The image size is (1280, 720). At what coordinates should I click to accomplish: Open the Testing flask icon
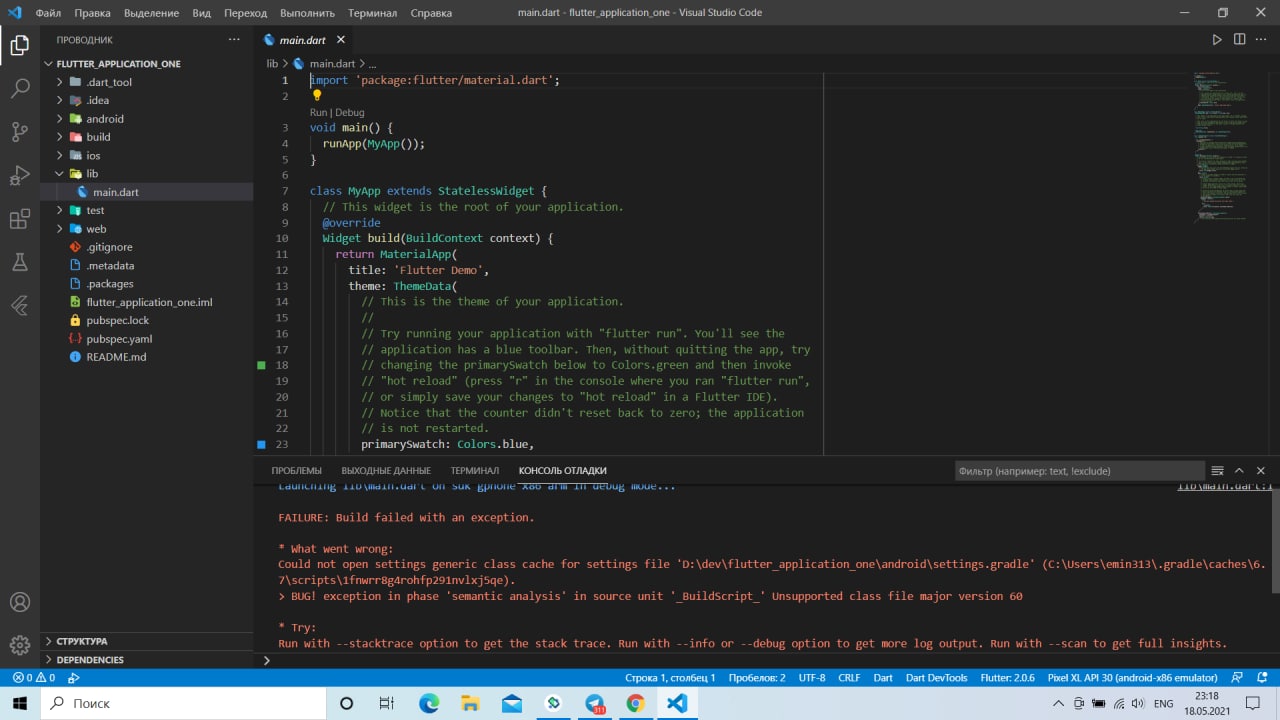pos(20,263)
